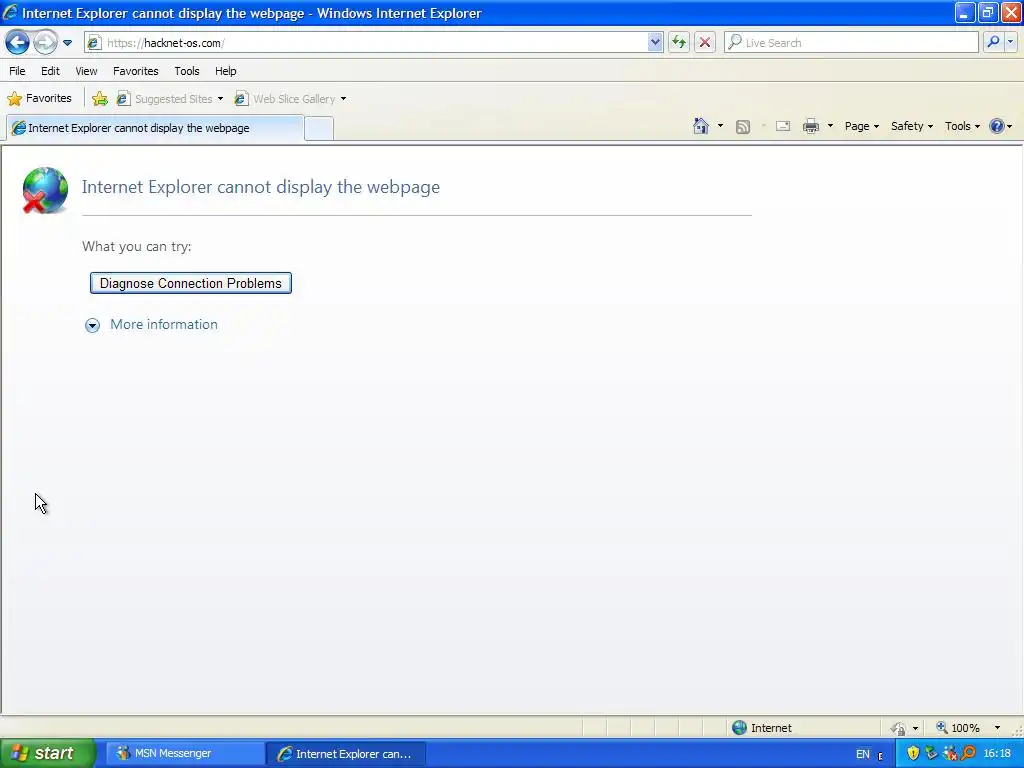The width and height of the screenshot is (1024, 768).
Task: Open the search provider options dropdown
Action: pos(1011,42)
